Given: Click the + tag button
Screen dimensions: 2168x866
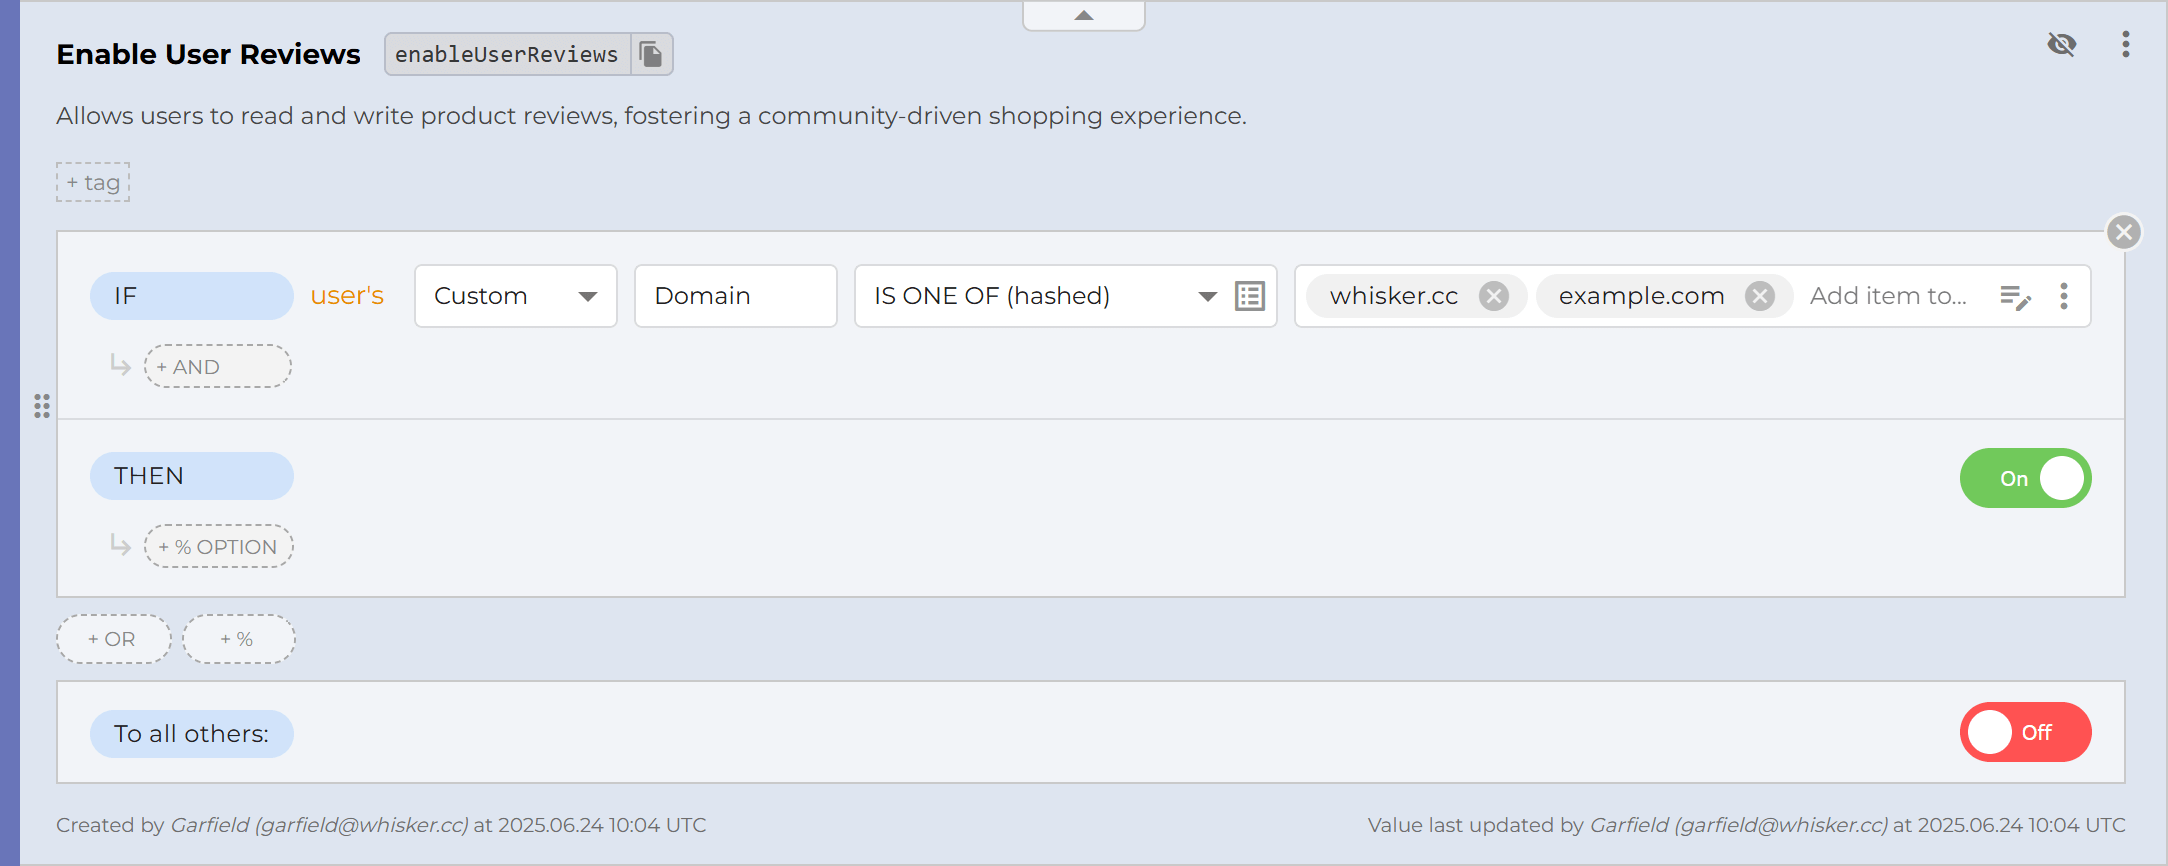Looking at the screenshot, I should tap(93, 182).
